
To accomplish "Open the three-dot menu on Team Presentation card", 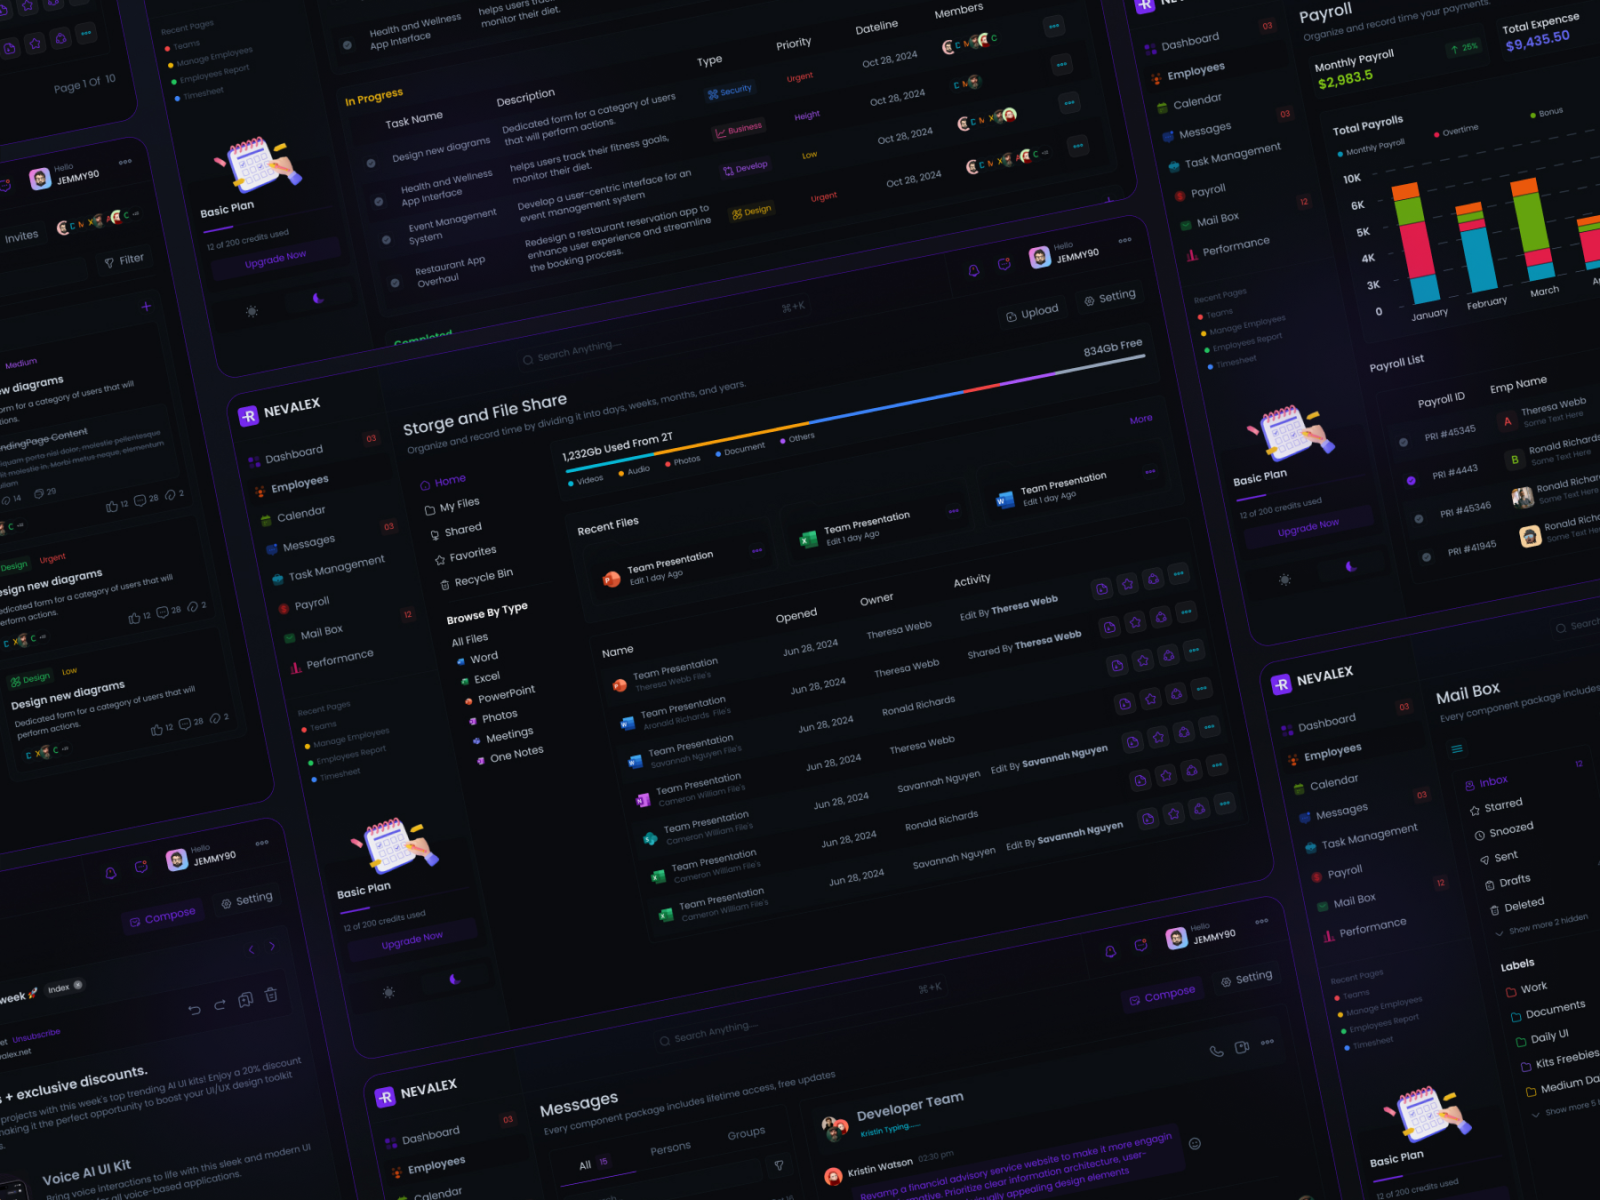I will point(1148,471).
